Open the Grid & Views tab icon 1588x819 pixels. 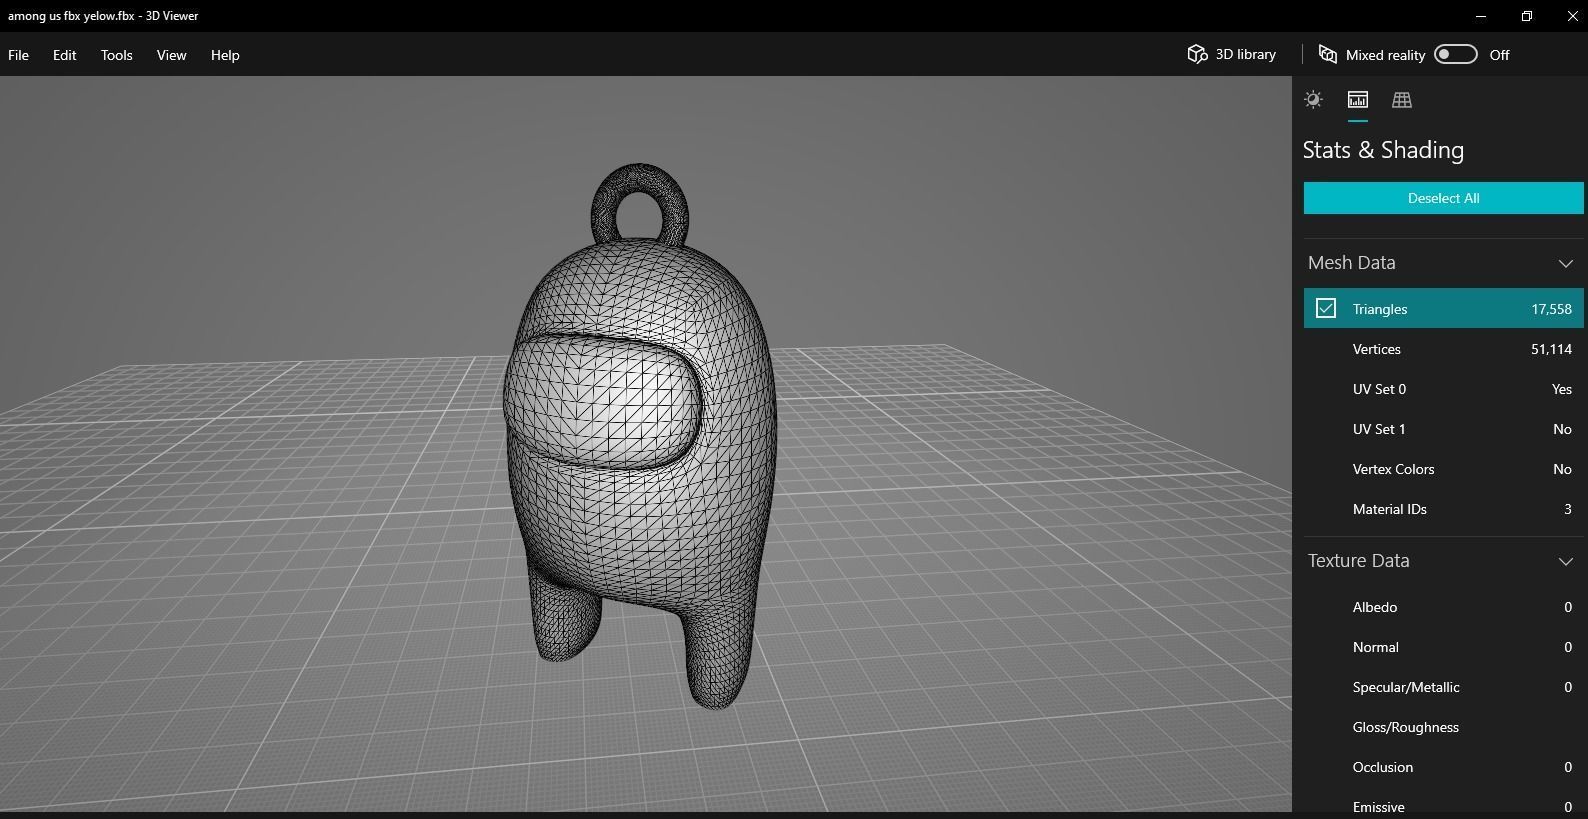1401,99
